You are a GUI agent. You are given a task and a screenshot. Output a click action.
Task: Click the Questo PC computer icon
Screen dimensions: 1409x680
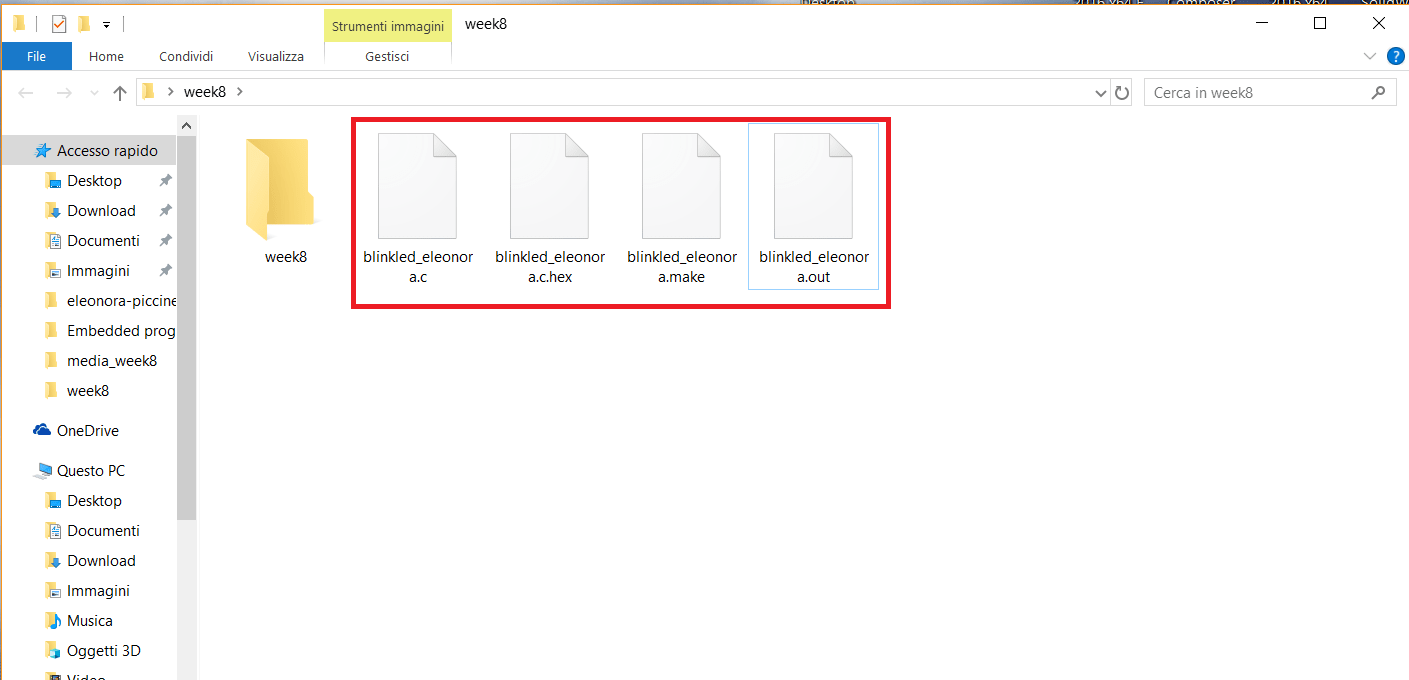coord(43,471)
